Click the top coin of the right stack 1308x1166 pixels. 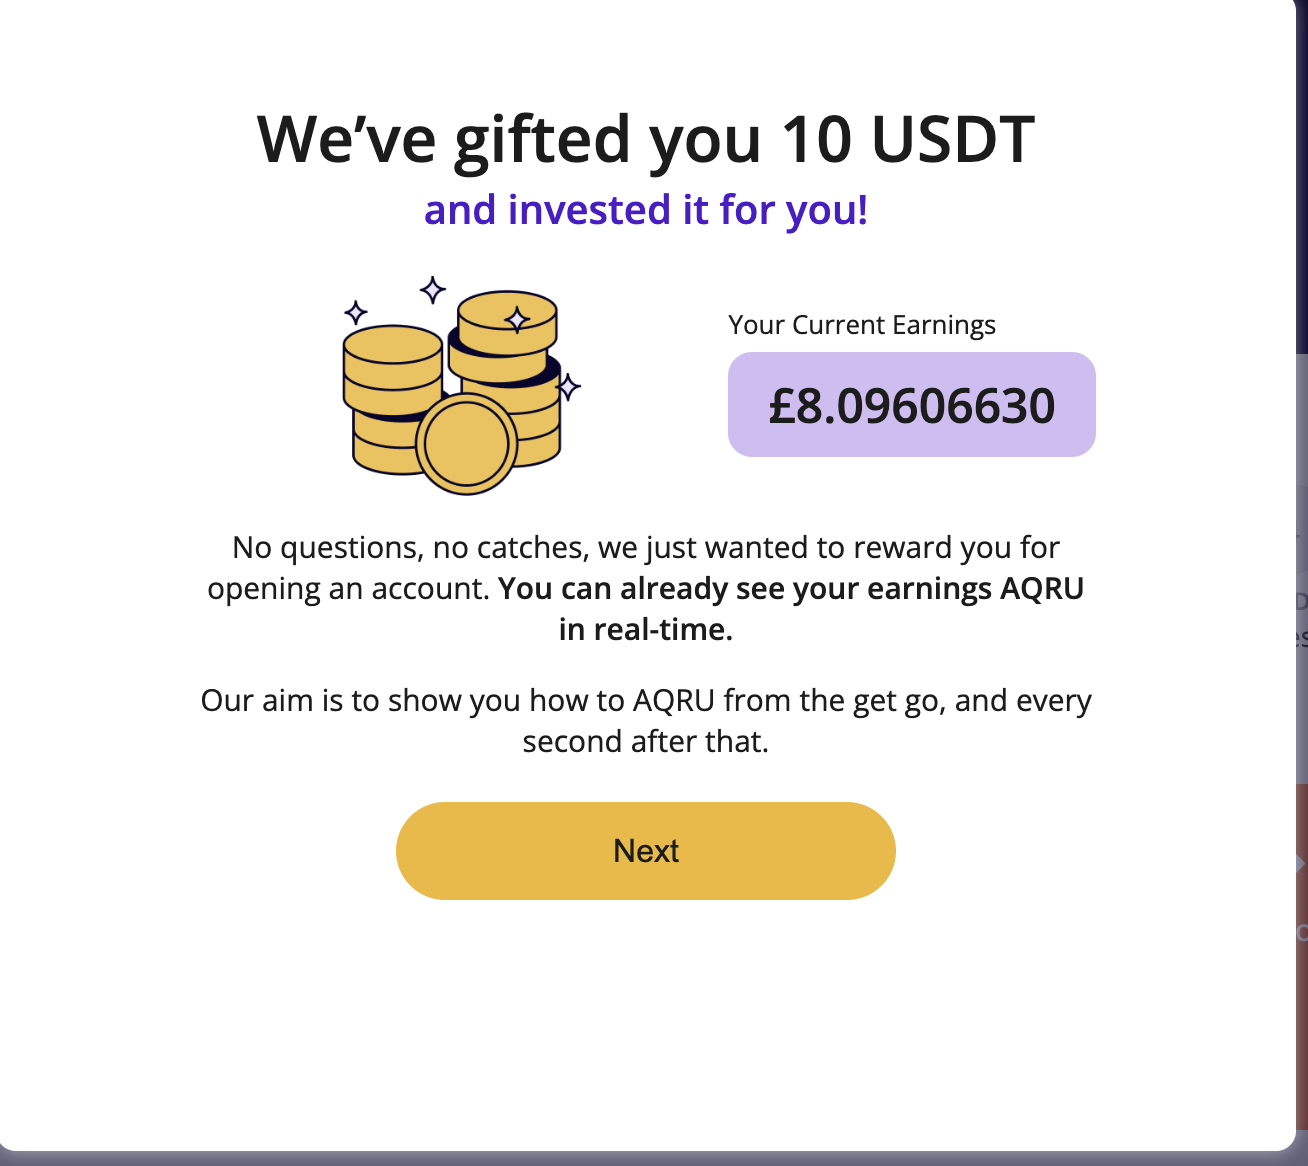[506, 322]
